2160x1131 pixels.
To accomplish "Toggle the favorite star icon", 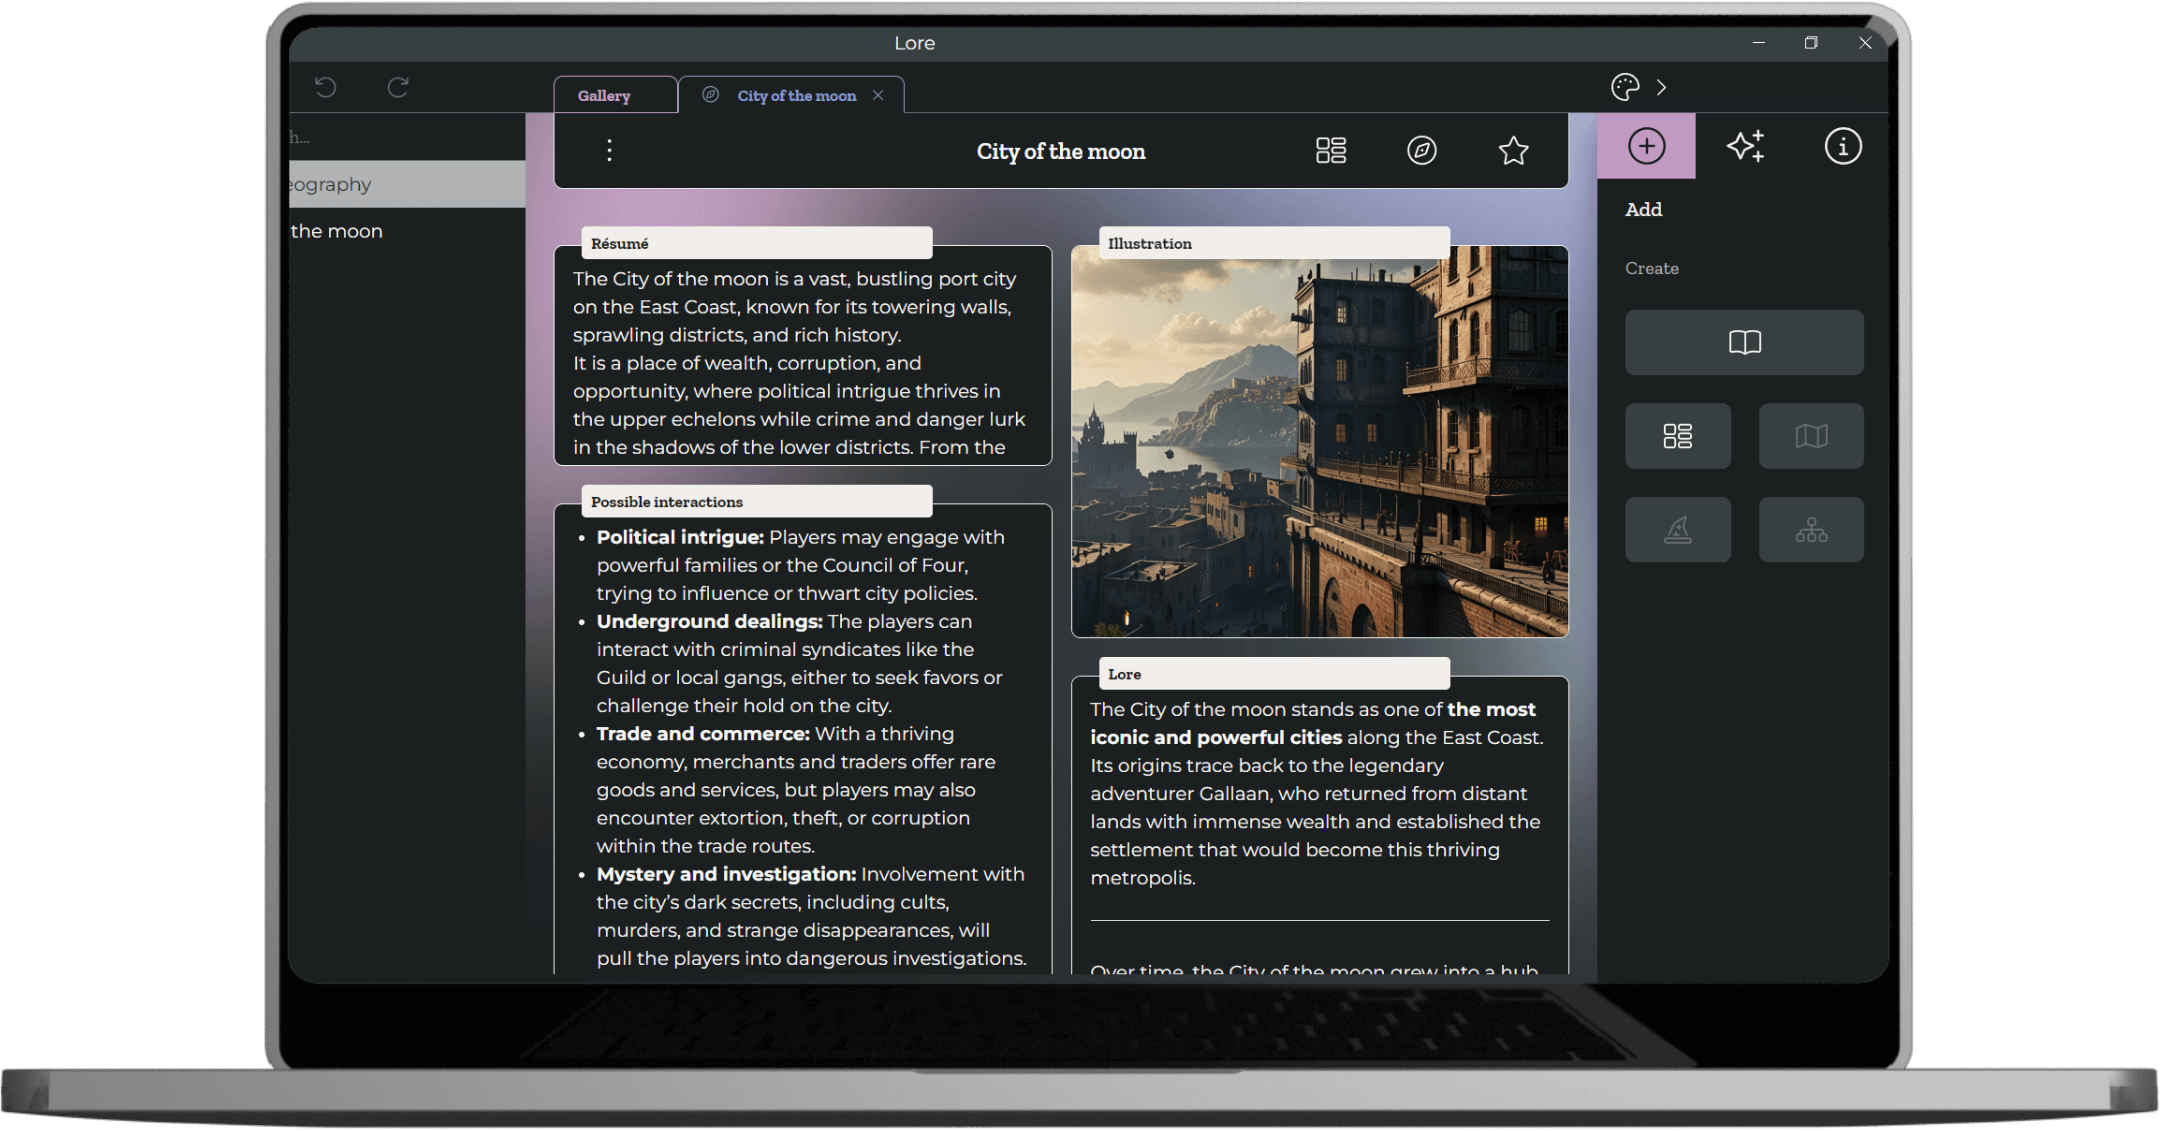I will [x=1513, y=150].
